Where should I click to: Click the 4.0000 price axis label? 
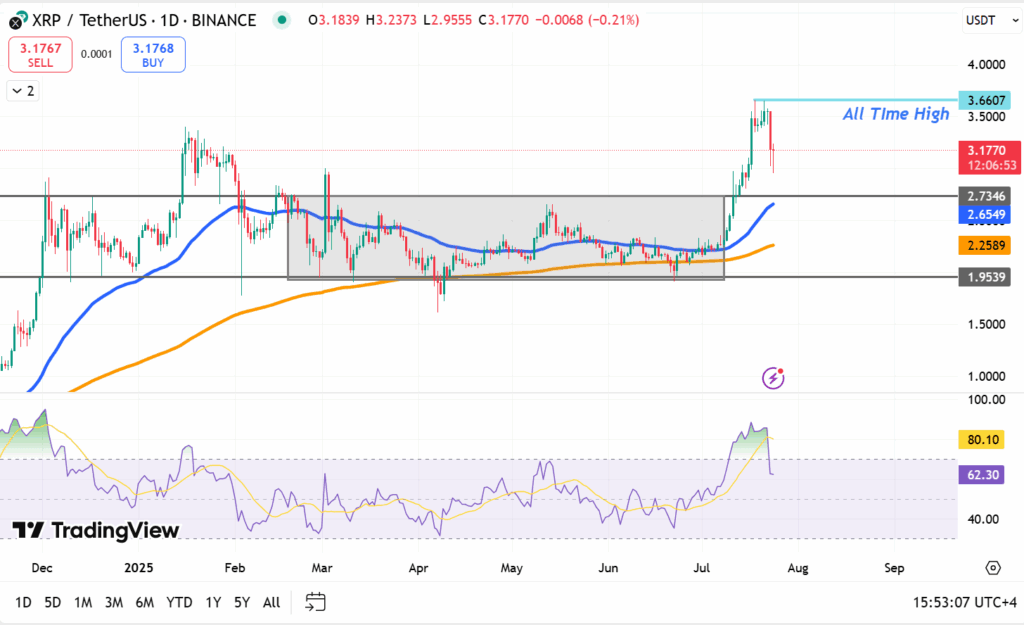(986, 65)
